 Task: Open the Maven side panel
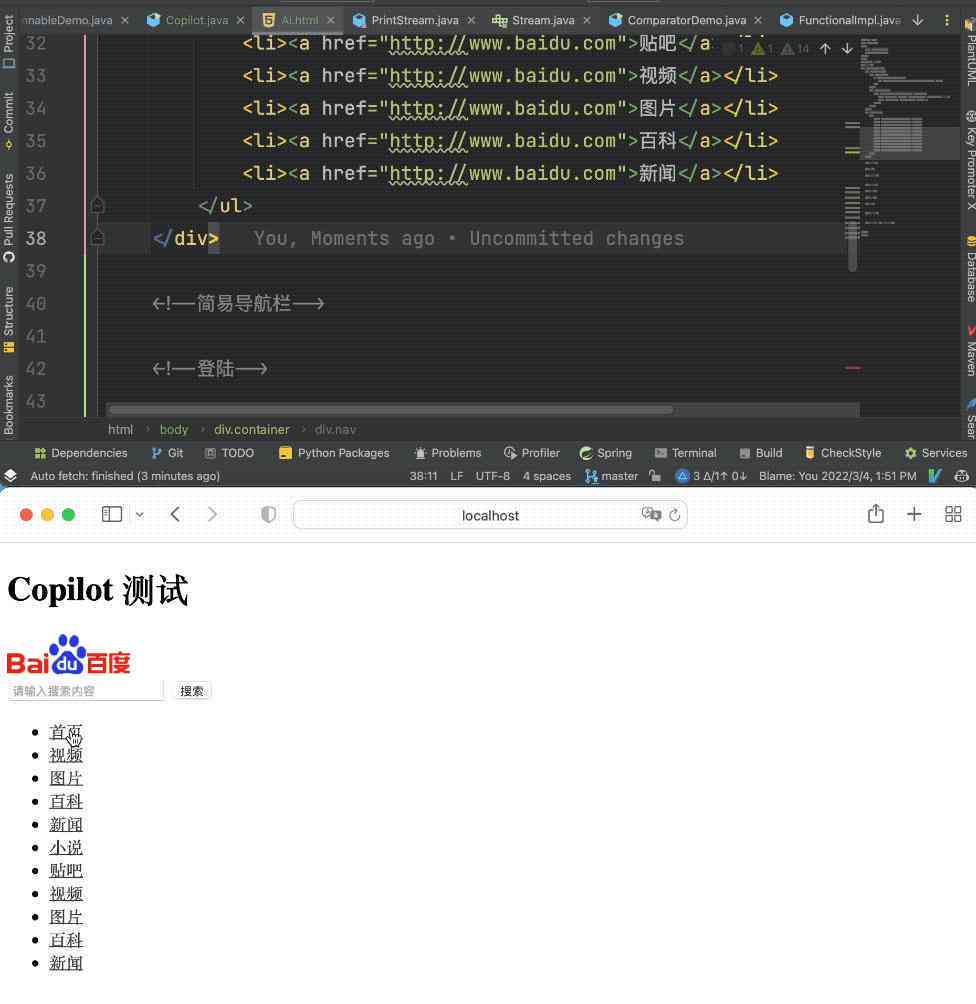pos(970,351)
